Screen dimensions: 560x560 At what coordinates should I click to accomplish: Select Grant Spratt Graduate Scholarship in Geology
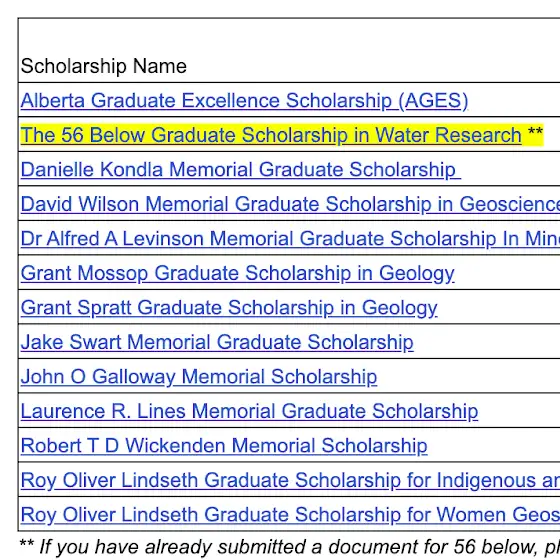(x=229, y=308)
